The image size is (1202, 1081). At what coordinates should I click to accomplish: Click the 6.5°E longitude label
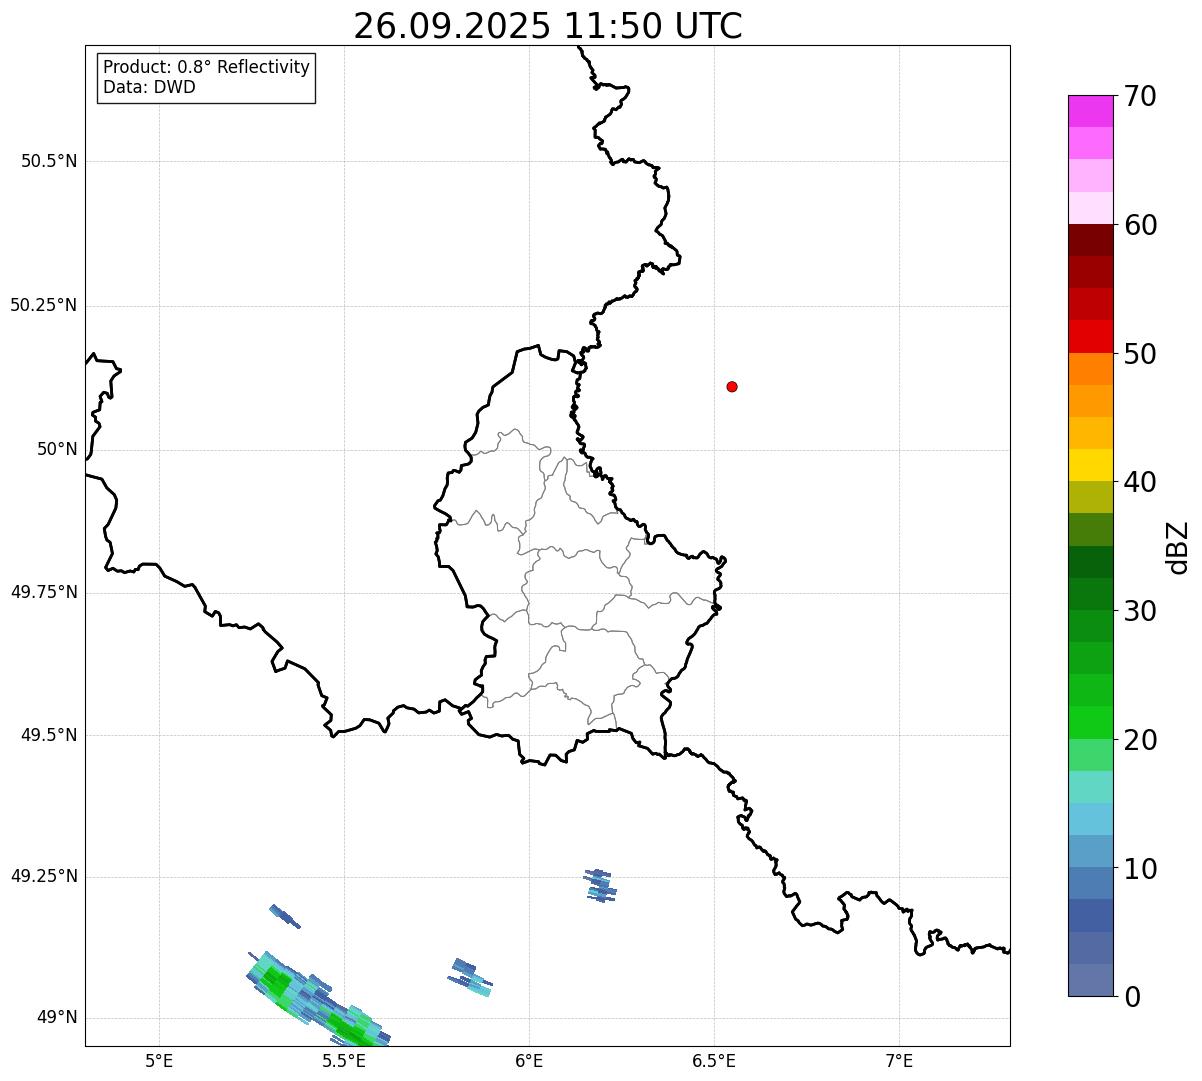point(714,1060)
